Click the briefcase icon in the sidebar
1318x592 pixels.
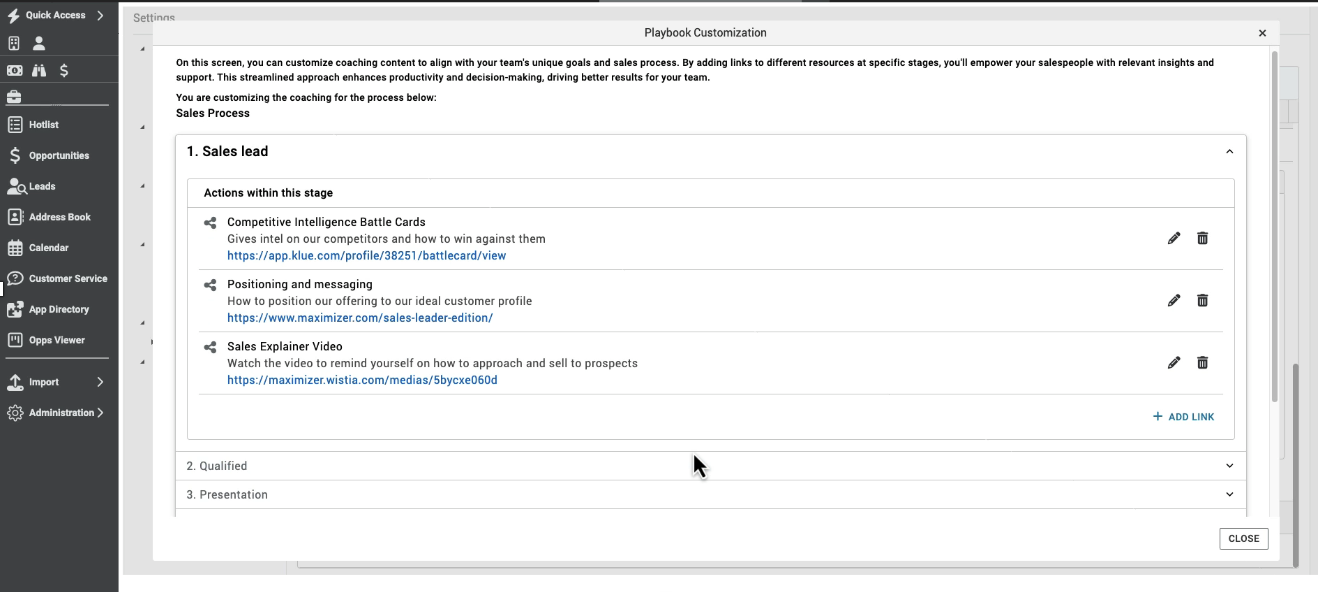14,97
